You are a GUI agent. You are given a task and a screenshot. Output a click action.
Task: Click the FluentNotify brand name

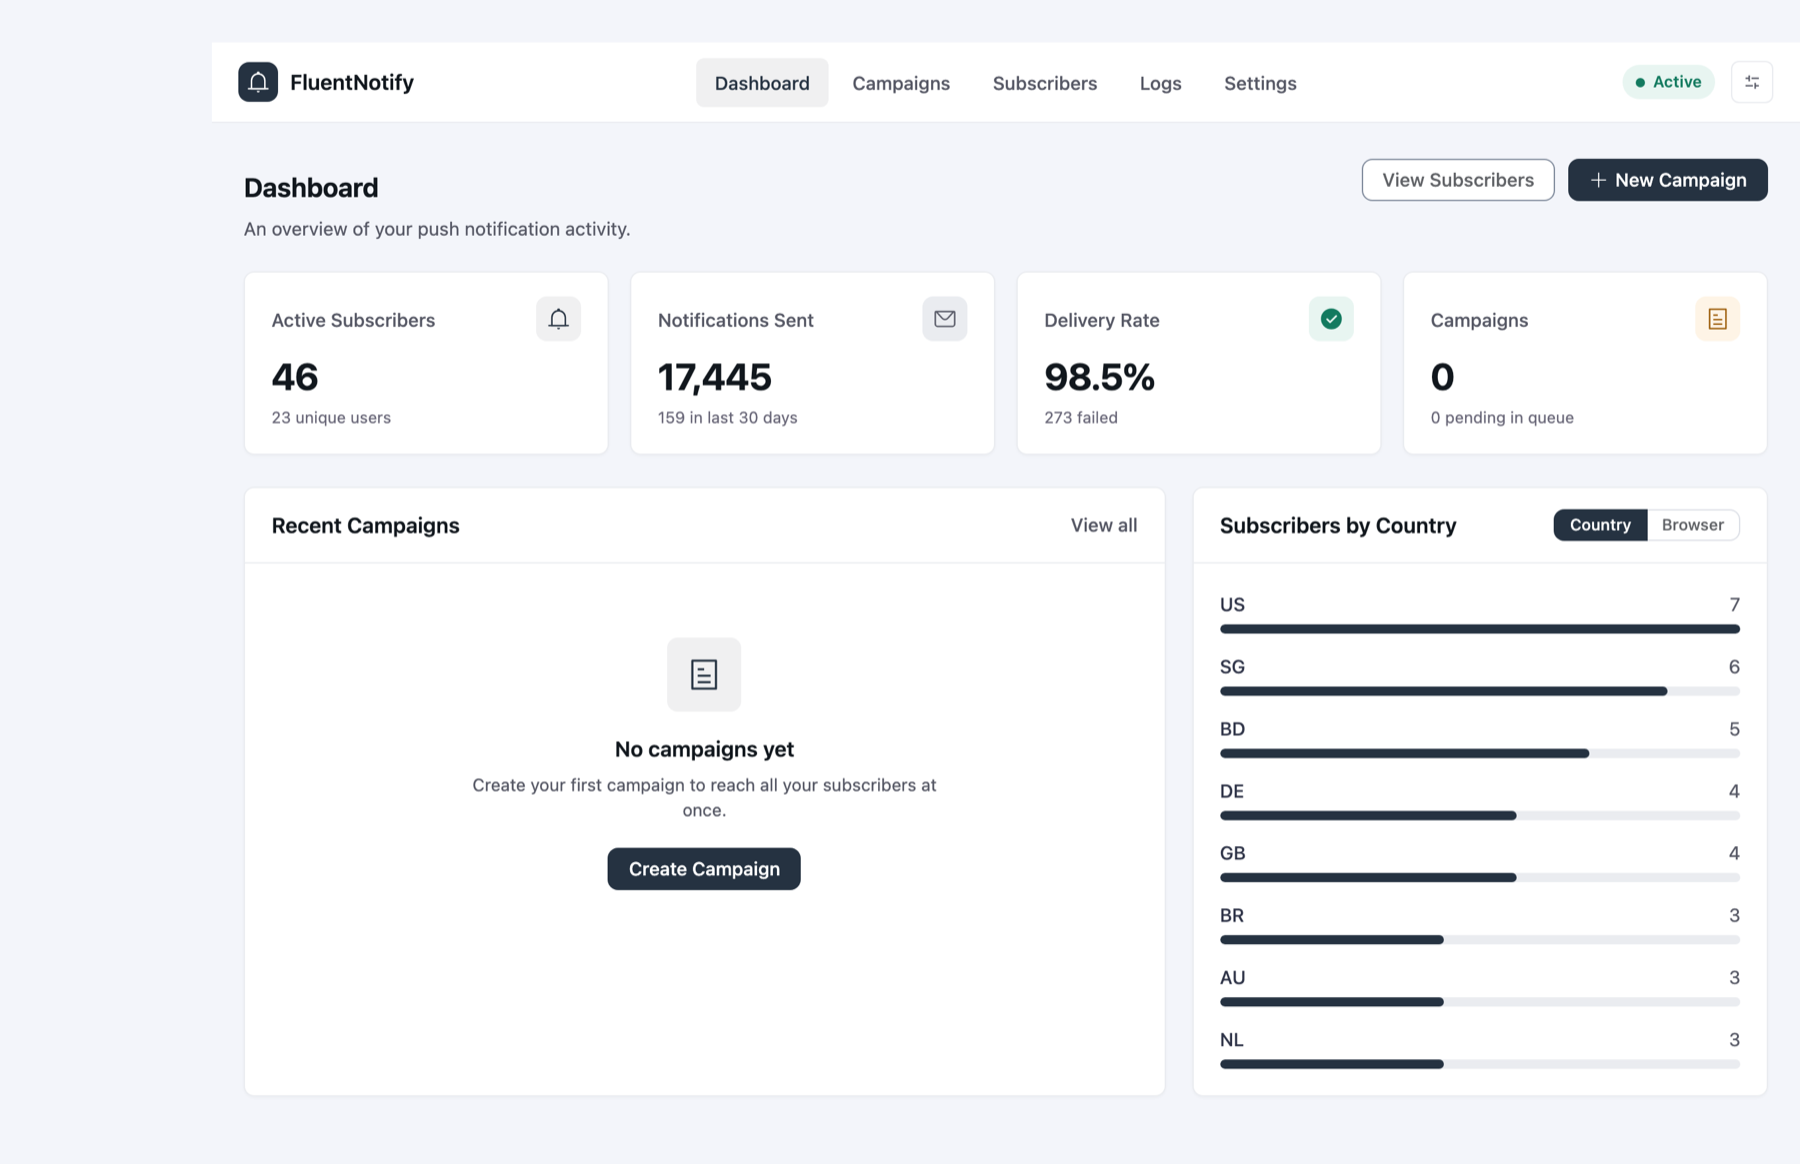tap(352, 82)
